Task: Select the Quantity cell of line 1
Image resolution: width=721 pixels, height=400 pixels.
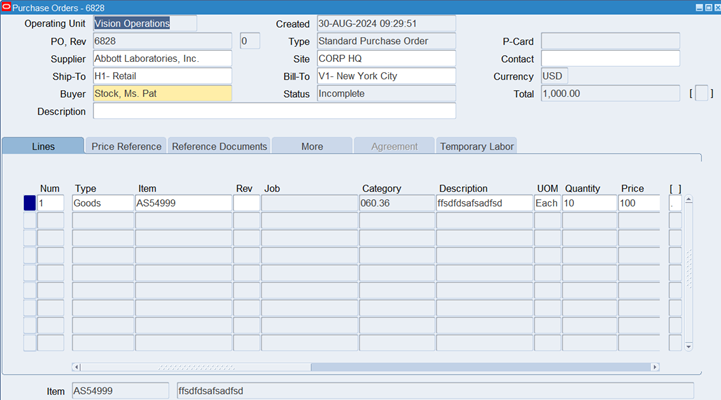Action: pos(589,203)
